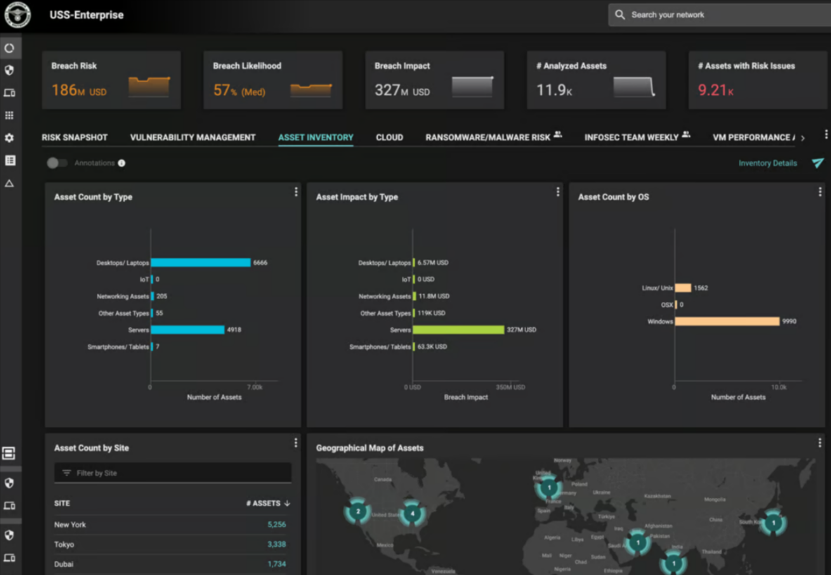831x575 pixels.
Task: Click the SITE column header
Action: (62, 503)
